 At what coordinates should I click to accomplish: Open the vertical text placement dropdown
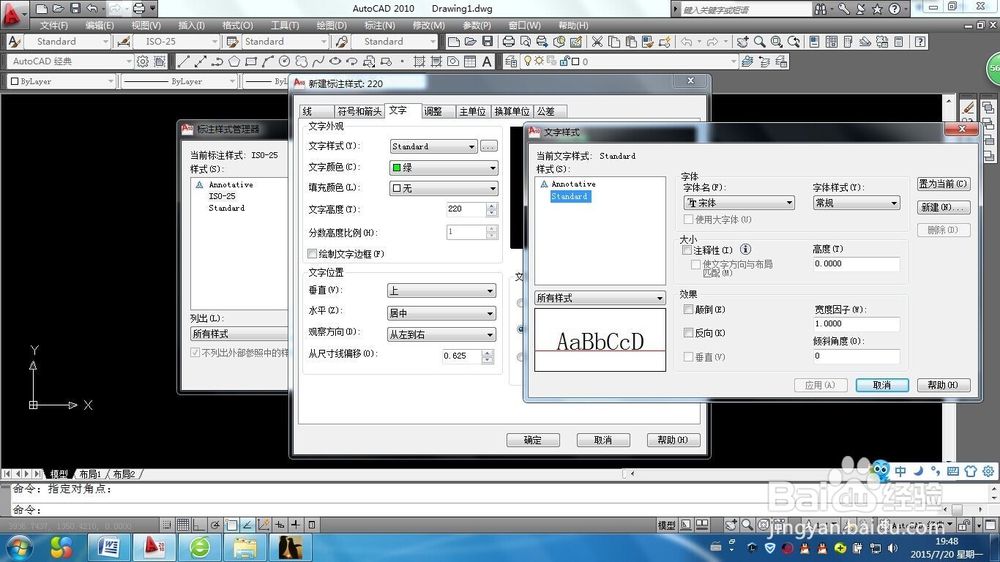click(x=441, y=291)
